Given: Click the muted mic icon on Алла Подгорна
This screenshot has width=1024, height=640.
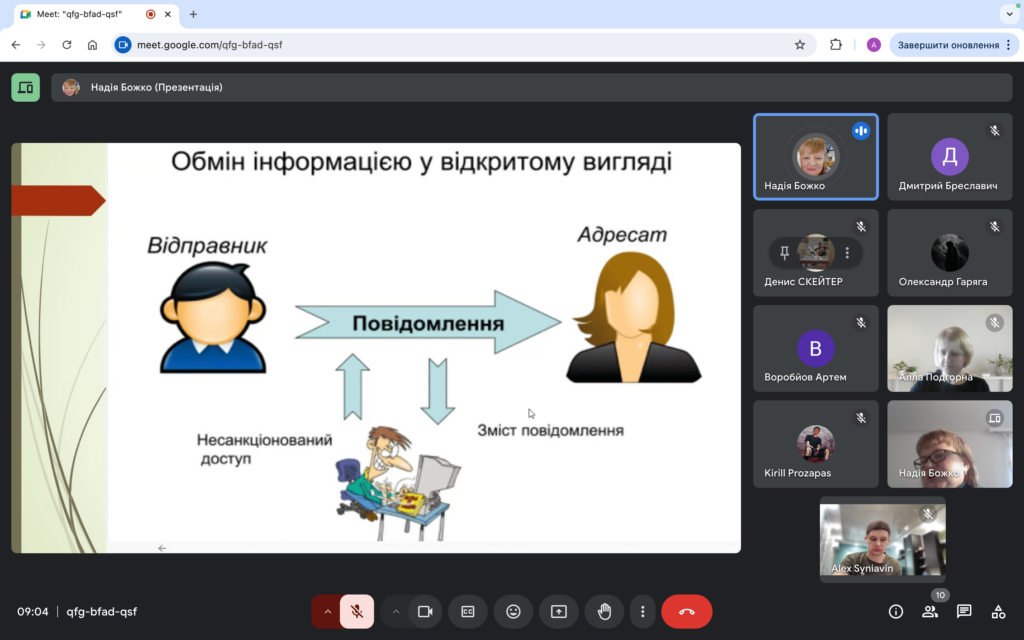Looking at the screenshot, I should click(995, 323).
